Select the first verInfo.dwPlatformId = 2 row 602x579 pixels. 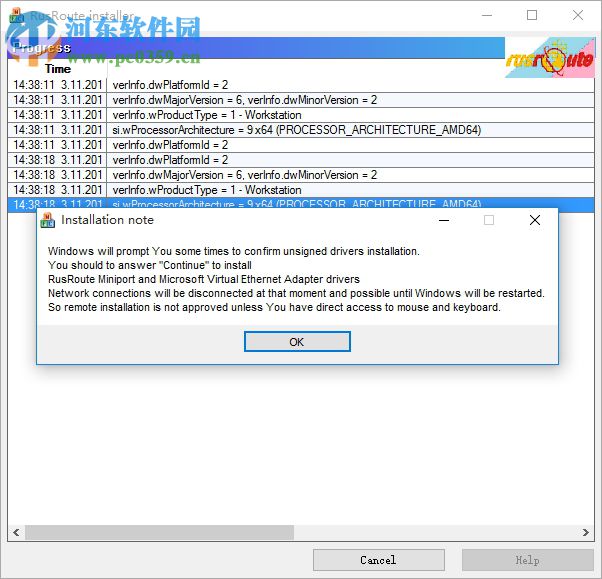(301, 84)
